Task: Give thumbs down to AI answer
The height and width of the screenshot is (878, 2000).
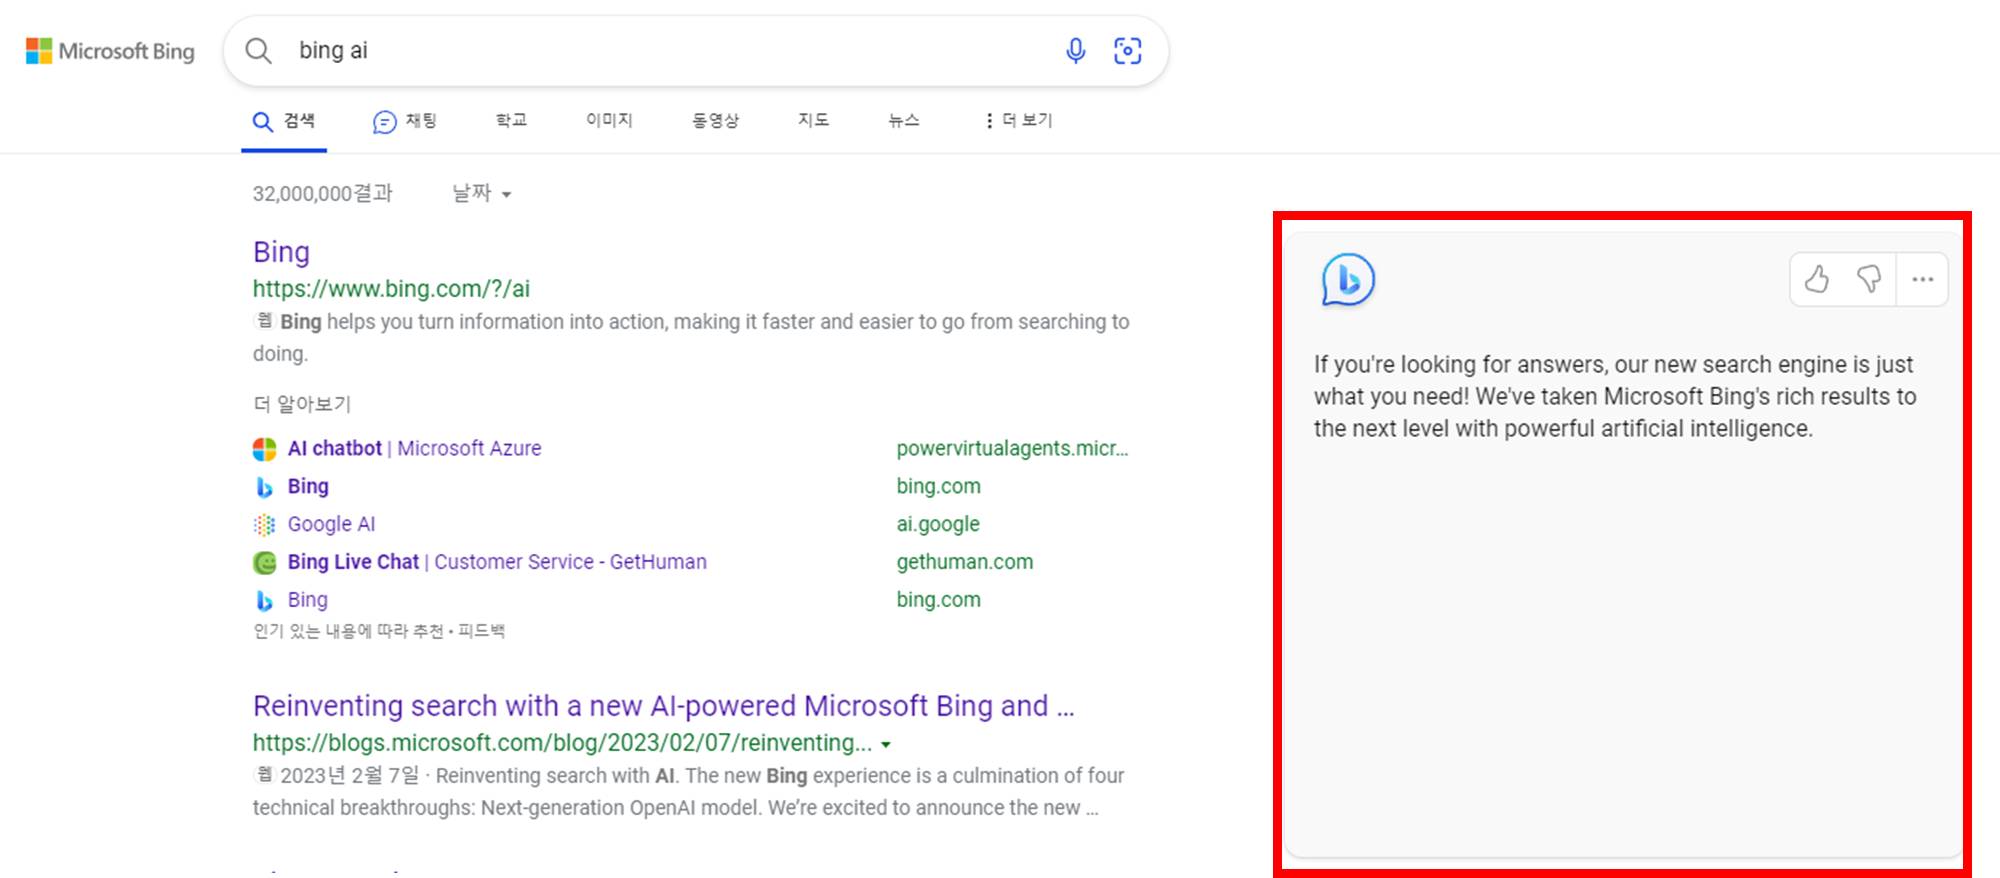Action: click(x=1868, y=280)
